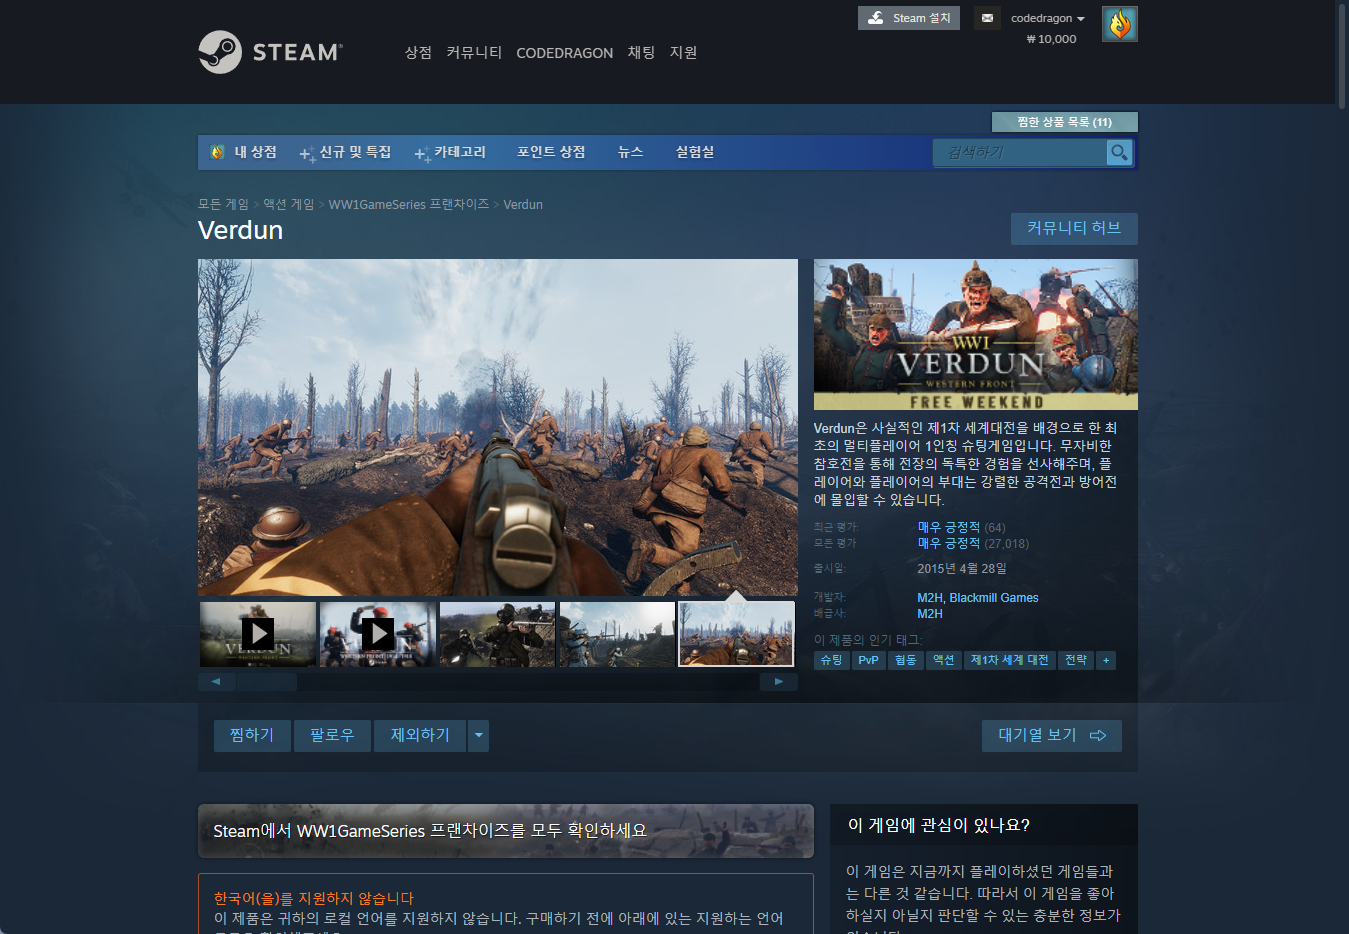This screenshot has width=1349, height=934.
Task: Click the thumbnail strip scrollbar handle
Action: pos(266,682)
